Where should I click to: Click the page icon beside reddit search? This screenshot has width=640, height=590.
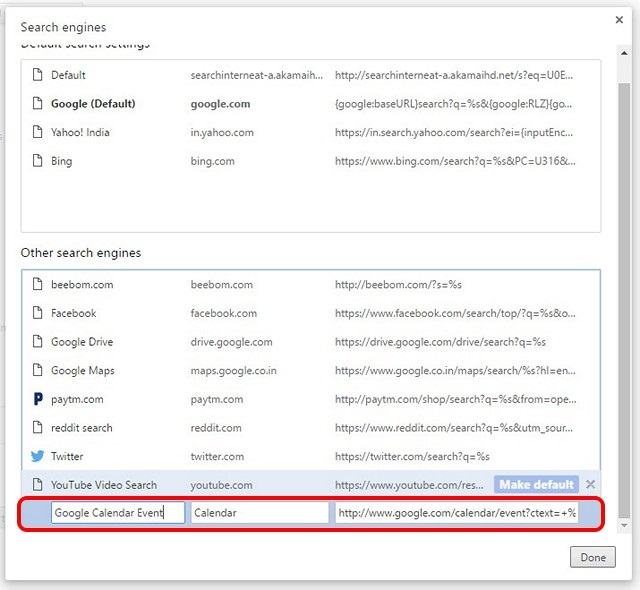[38, 427]
